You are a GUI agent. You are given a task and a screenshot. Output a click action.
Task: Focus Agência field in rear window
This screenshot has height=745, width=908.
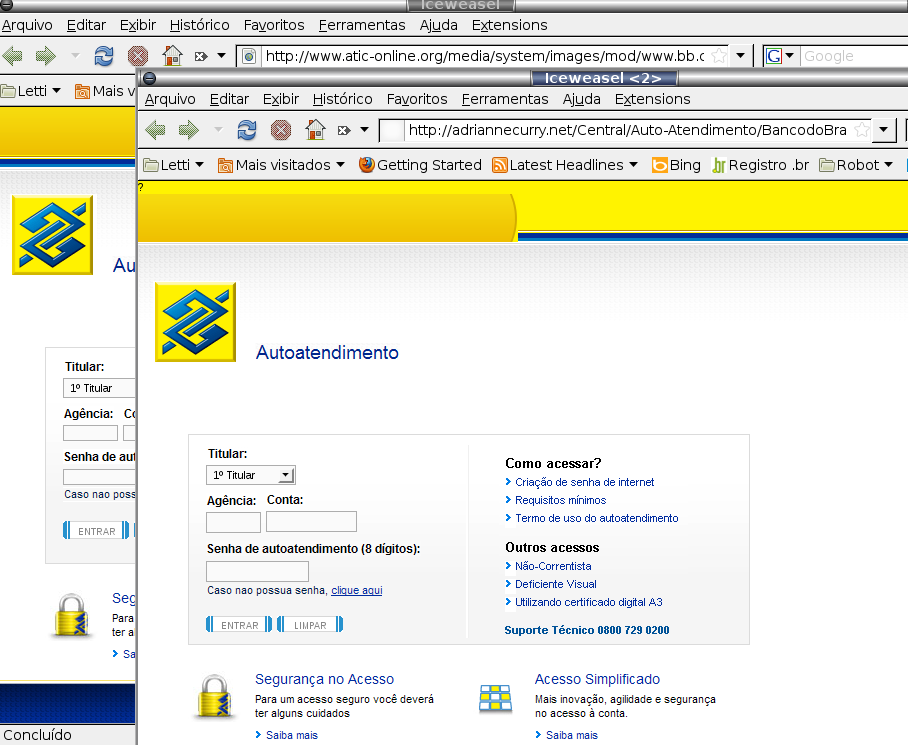click(x=90, y=433)
